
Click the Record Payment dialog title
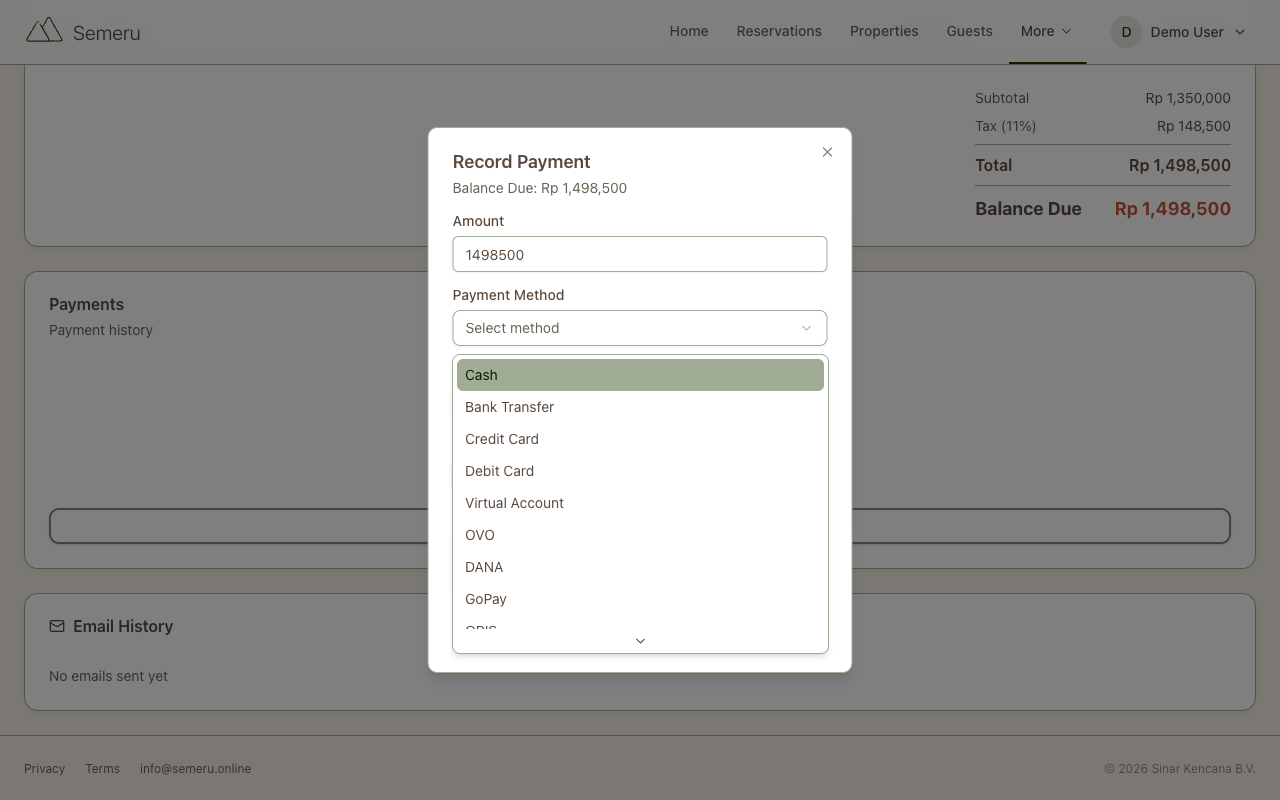pyautogui.click(x=521, y=162)
